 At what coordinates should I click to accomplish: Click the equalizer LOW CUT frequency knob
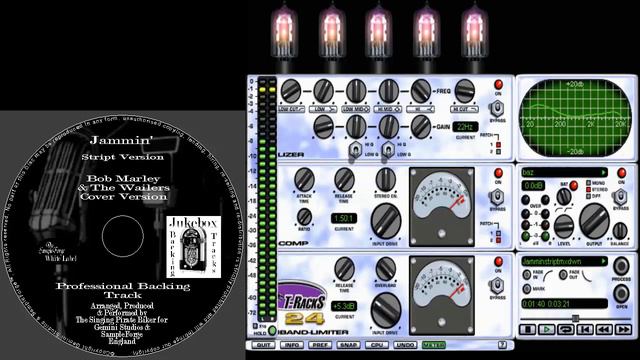point(291,91)
